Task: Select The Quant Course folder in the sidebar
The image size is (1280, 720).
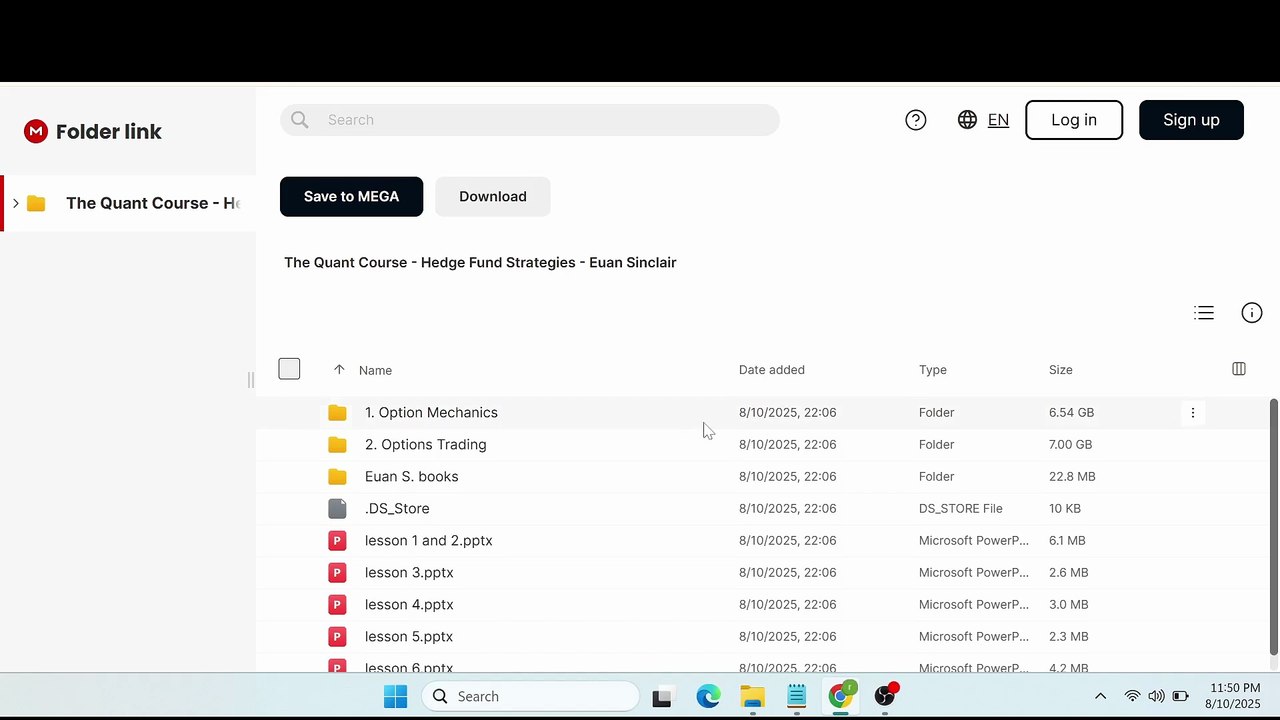Action: pyautogui.click(x=128, y=203)
